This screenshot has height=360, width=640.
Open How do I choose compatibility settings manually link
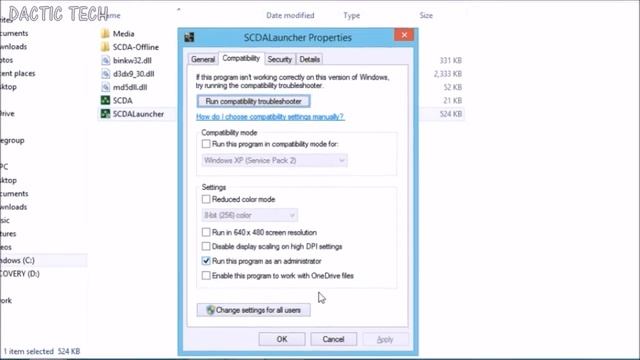270,117
